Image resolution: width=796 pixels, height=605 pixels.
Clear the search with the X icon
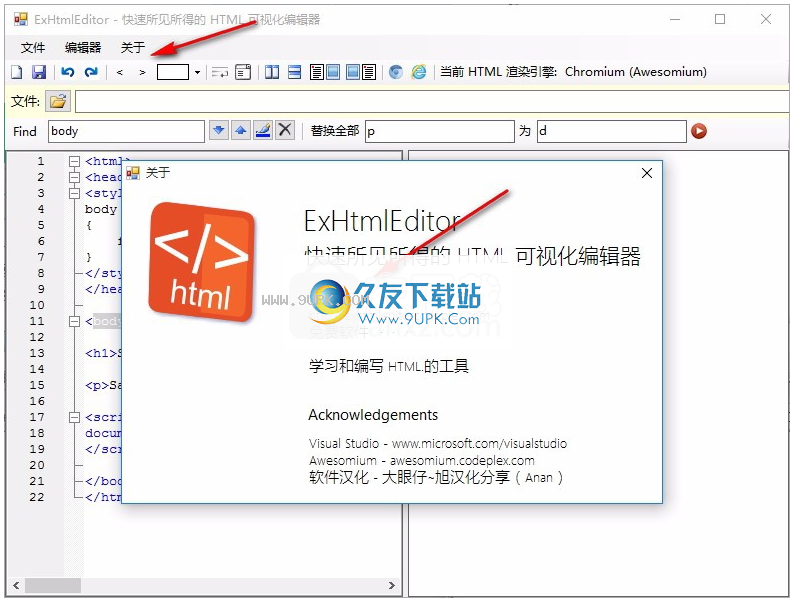tap(285, 130)
